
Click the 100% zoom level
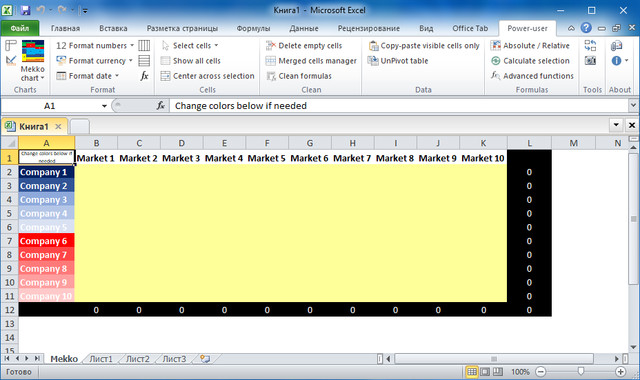point(520,372)
